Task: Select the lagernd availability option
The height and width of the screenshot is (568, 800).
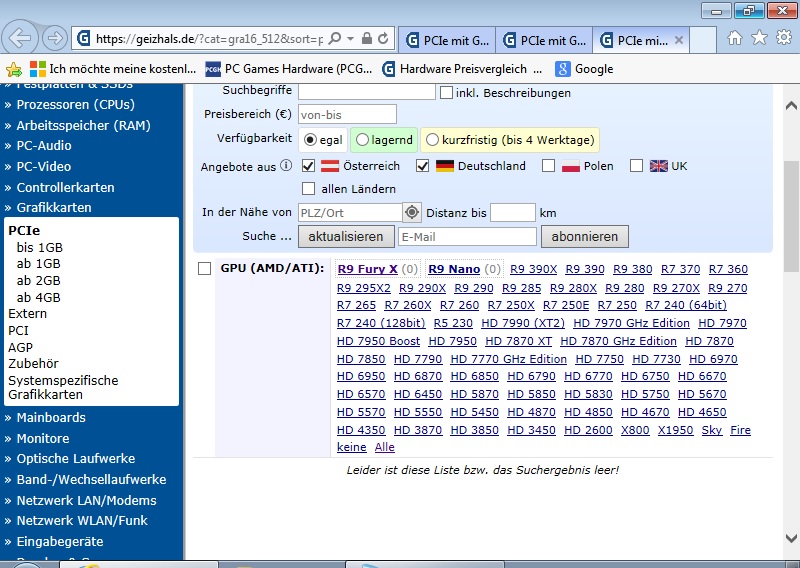Action: (362, 139)
